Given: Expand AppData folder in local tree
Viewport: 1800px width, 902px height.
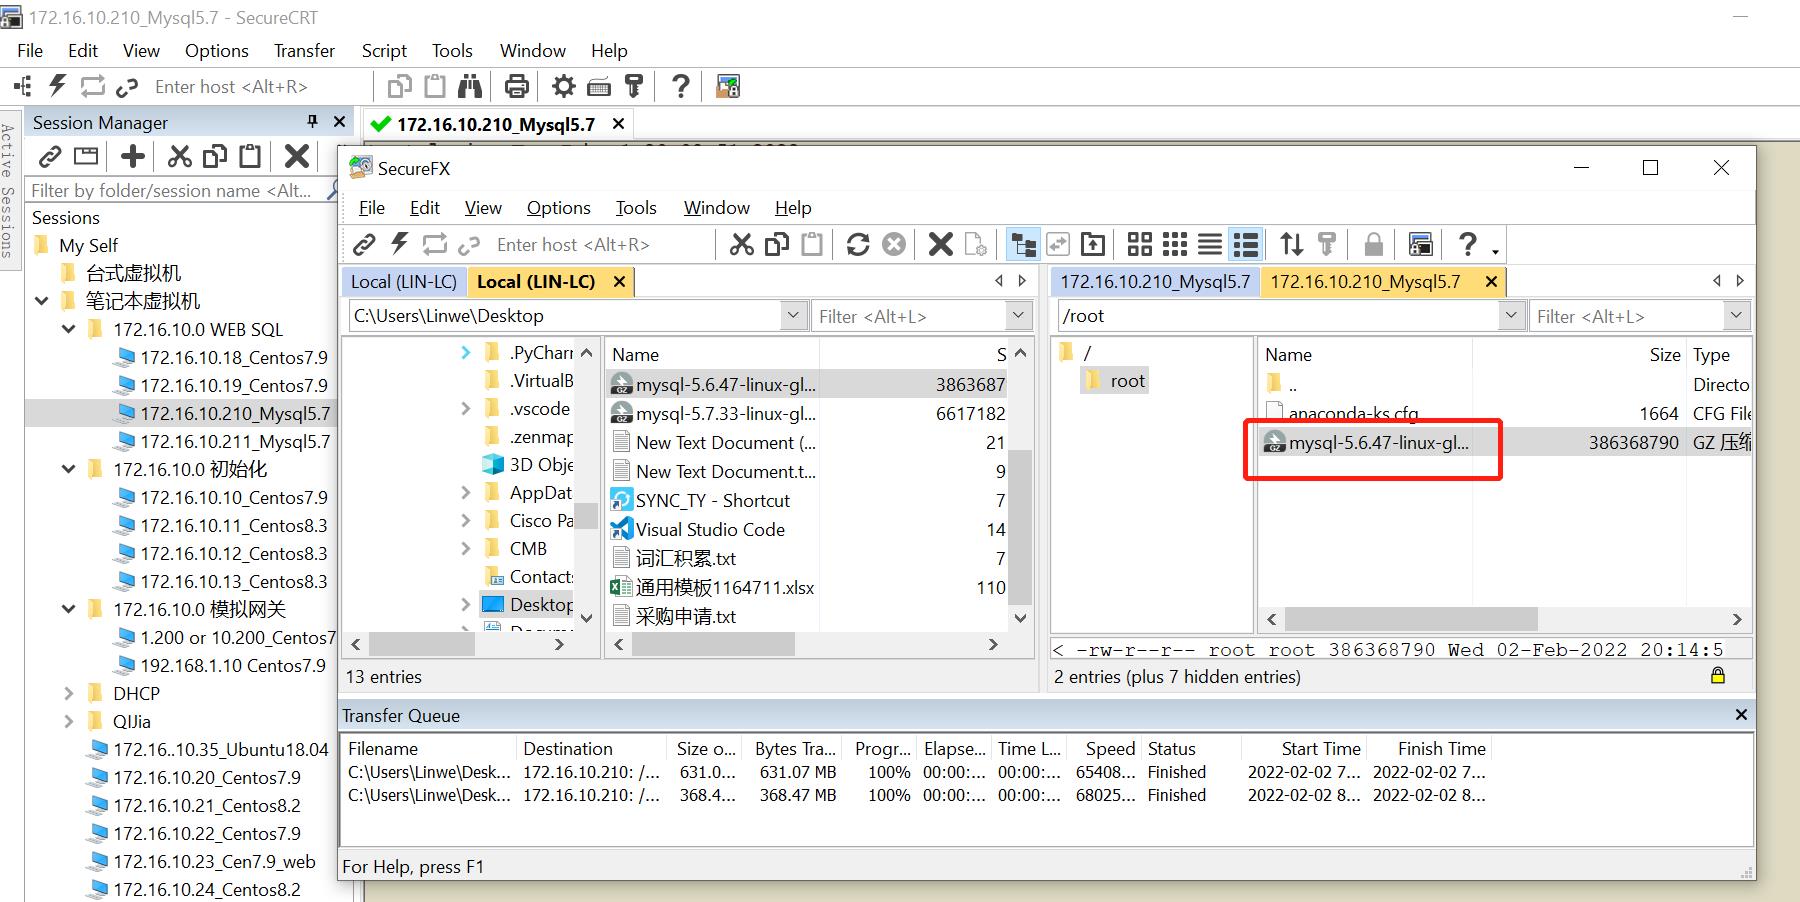Looking at the screenshot, I should point(466,492).
